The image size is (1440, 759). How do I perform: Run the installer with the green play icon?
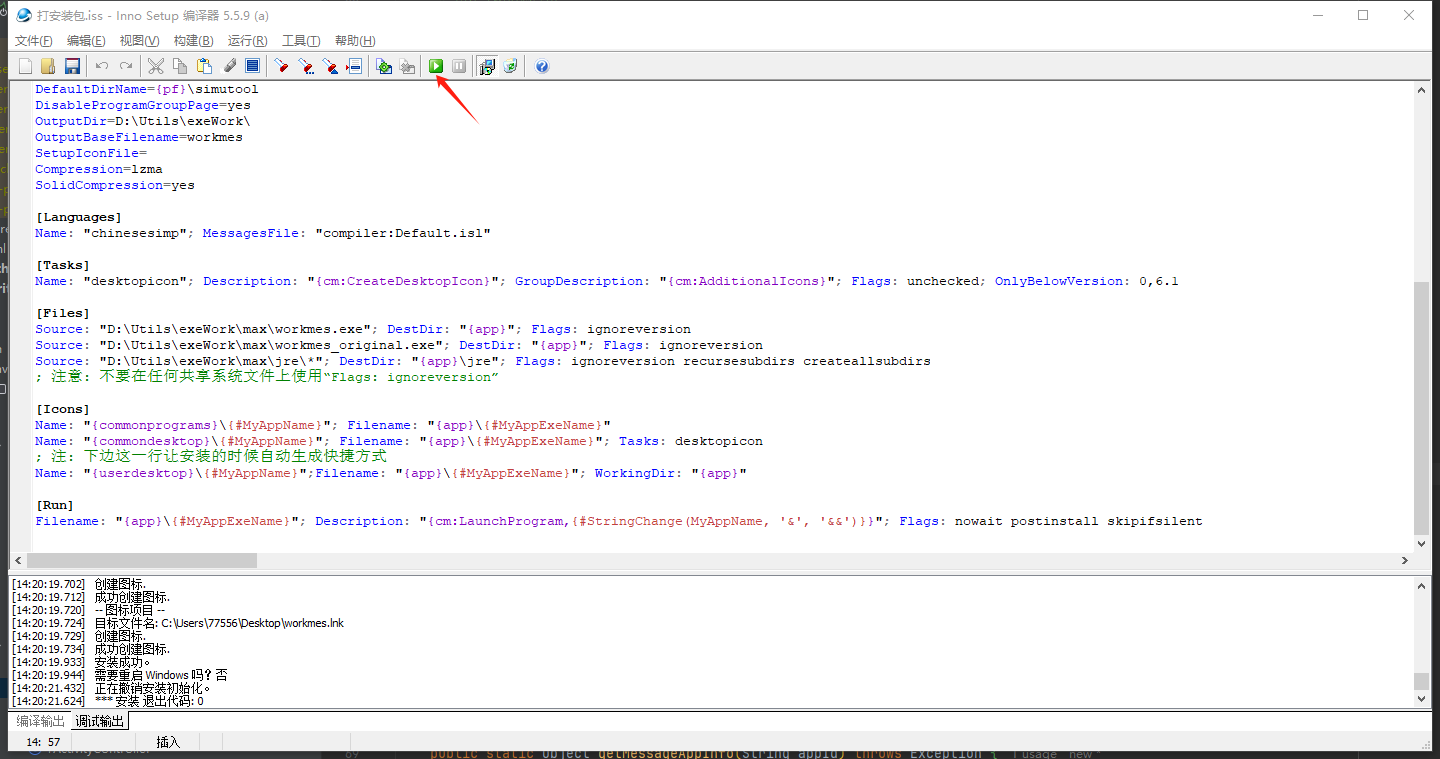pyautogui.click(x=436, y=66)
